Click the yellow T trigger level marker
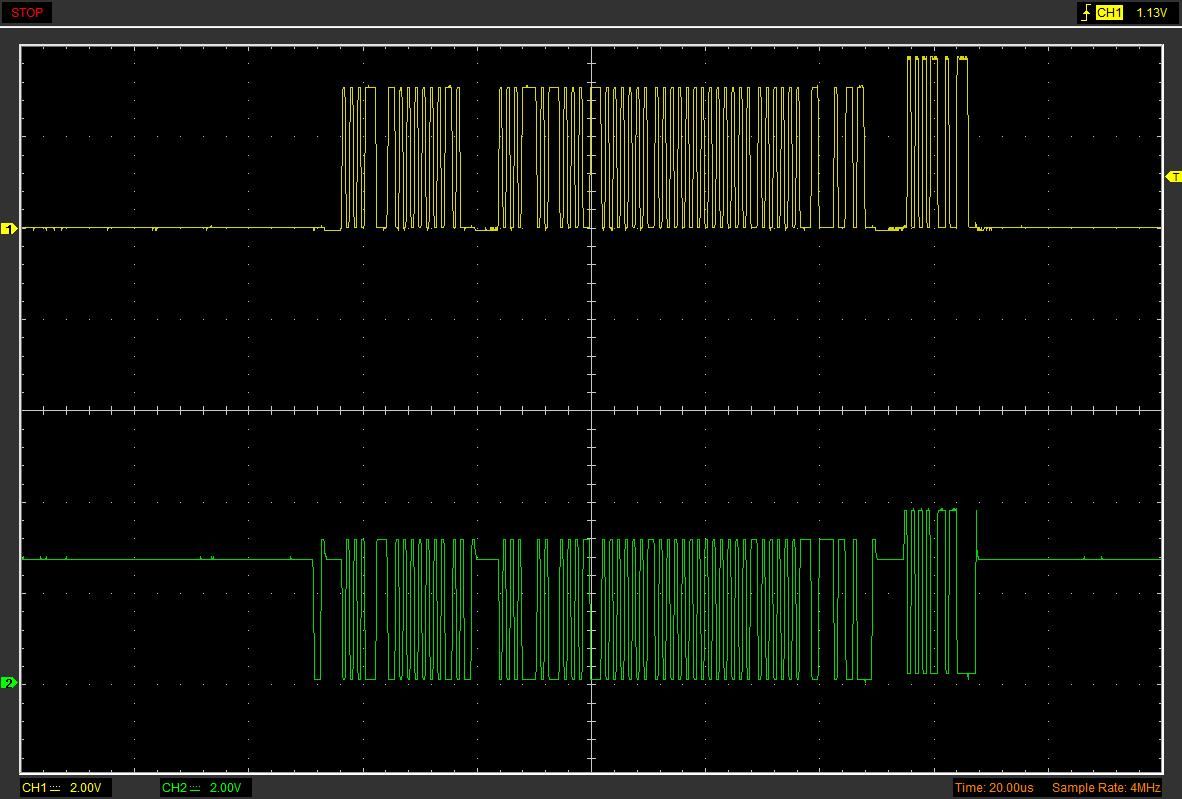This screenshot has height=799, width=1182. [1174, 177]
